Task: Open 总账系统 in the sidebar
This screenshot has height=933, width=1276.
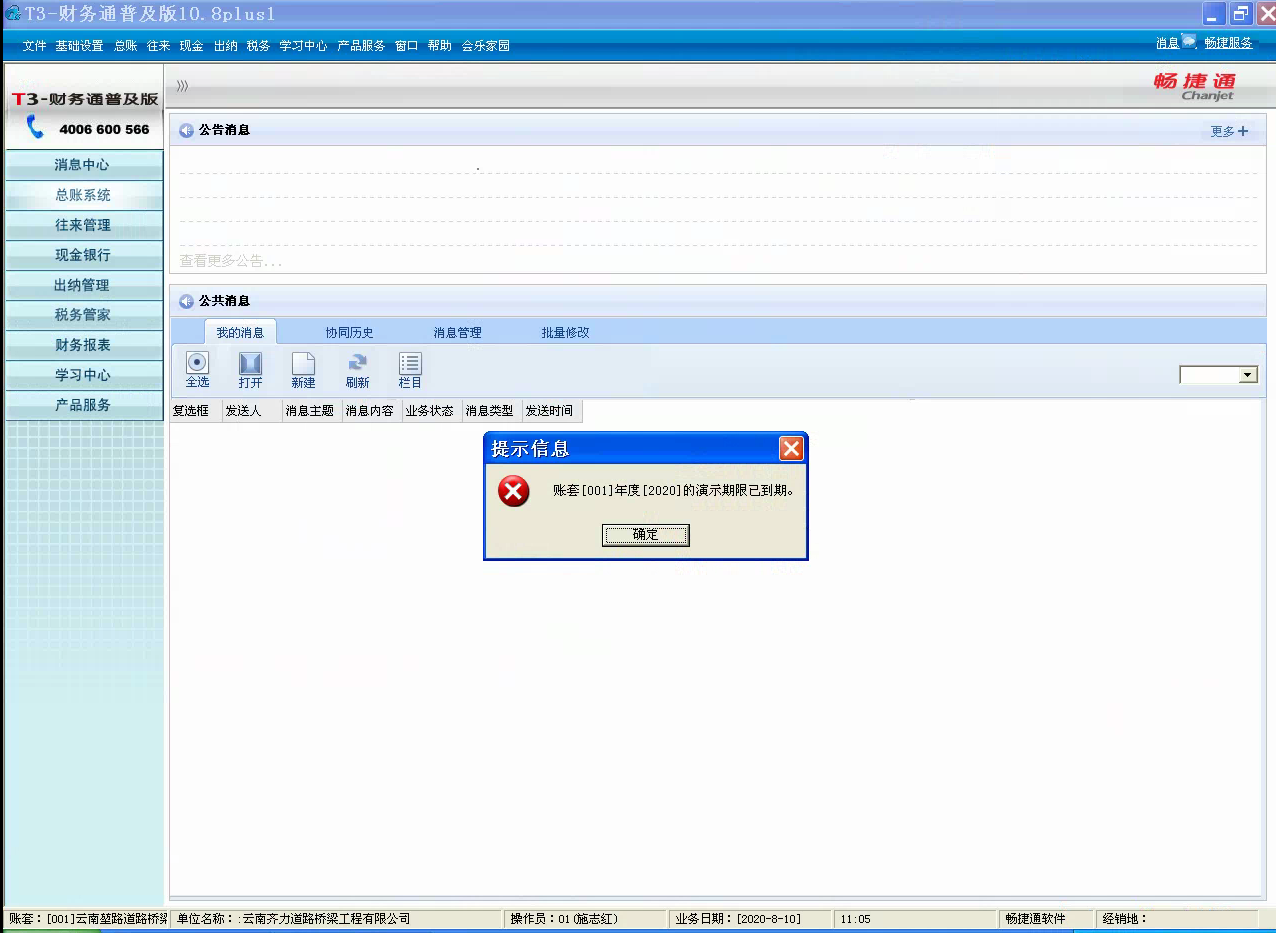Action: click(83, 195)
